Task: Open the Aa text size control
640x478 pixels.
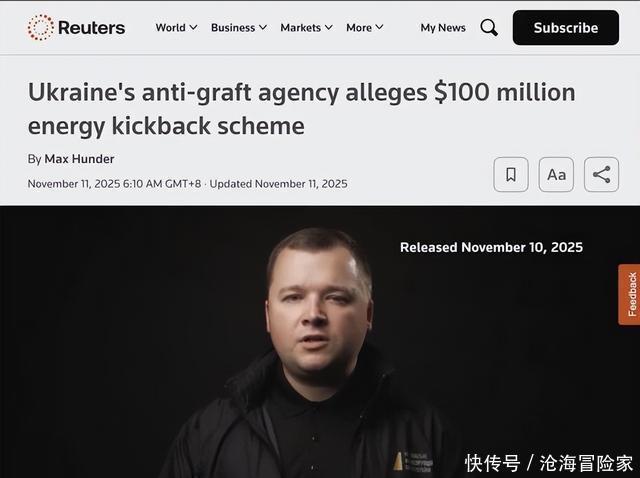Action: point(556,175)
